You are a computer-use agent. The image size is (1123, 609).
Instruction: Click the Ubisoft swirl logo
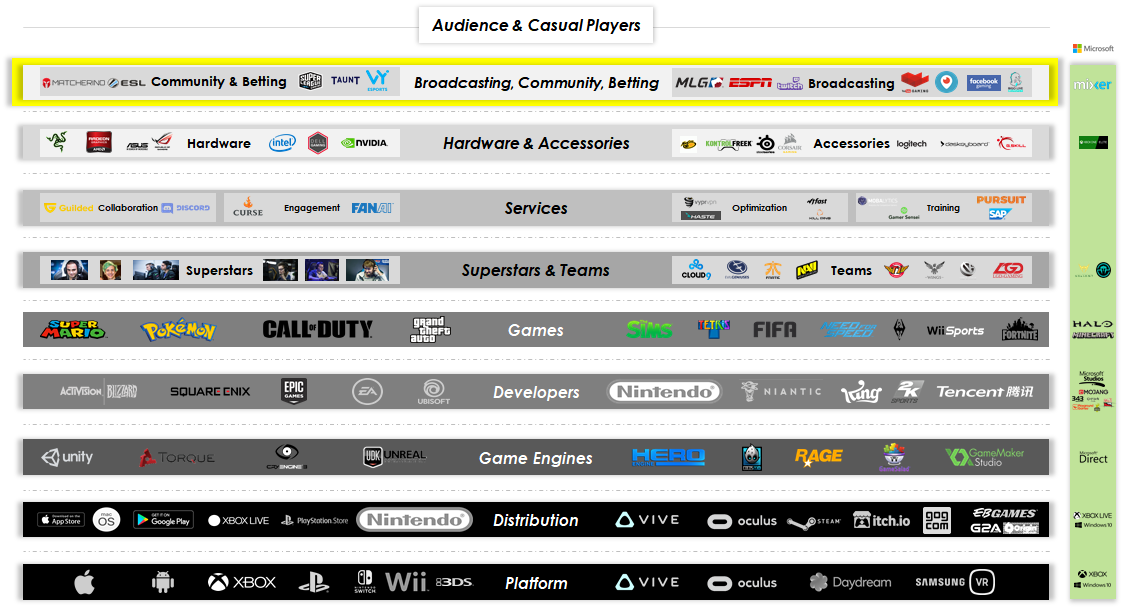click(433, 392)
